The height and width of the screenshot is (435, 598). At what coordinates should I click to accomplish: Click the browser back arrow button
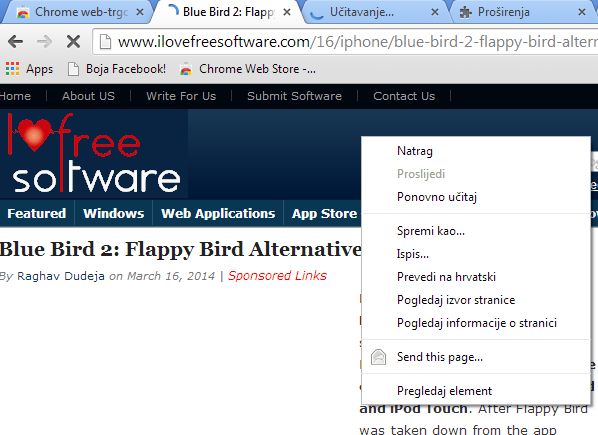(15, 42)
